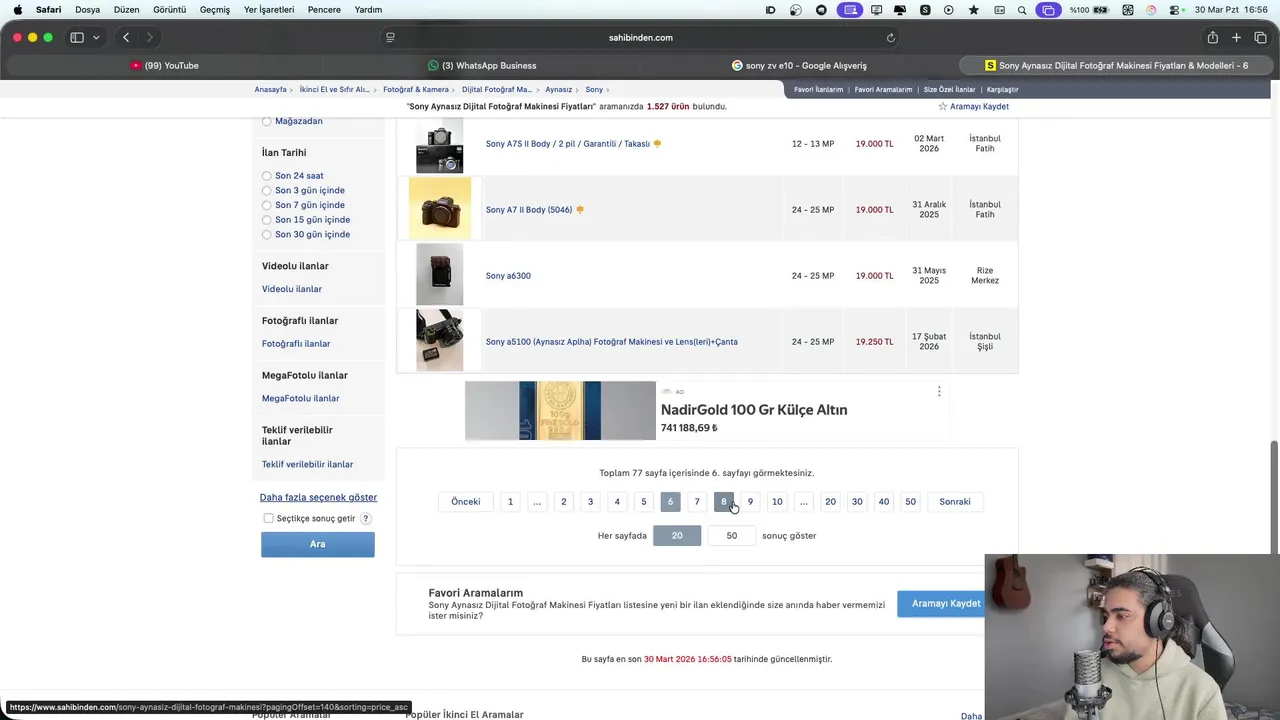
Task: Open results page 8
Action: click(x=724, y=502)
